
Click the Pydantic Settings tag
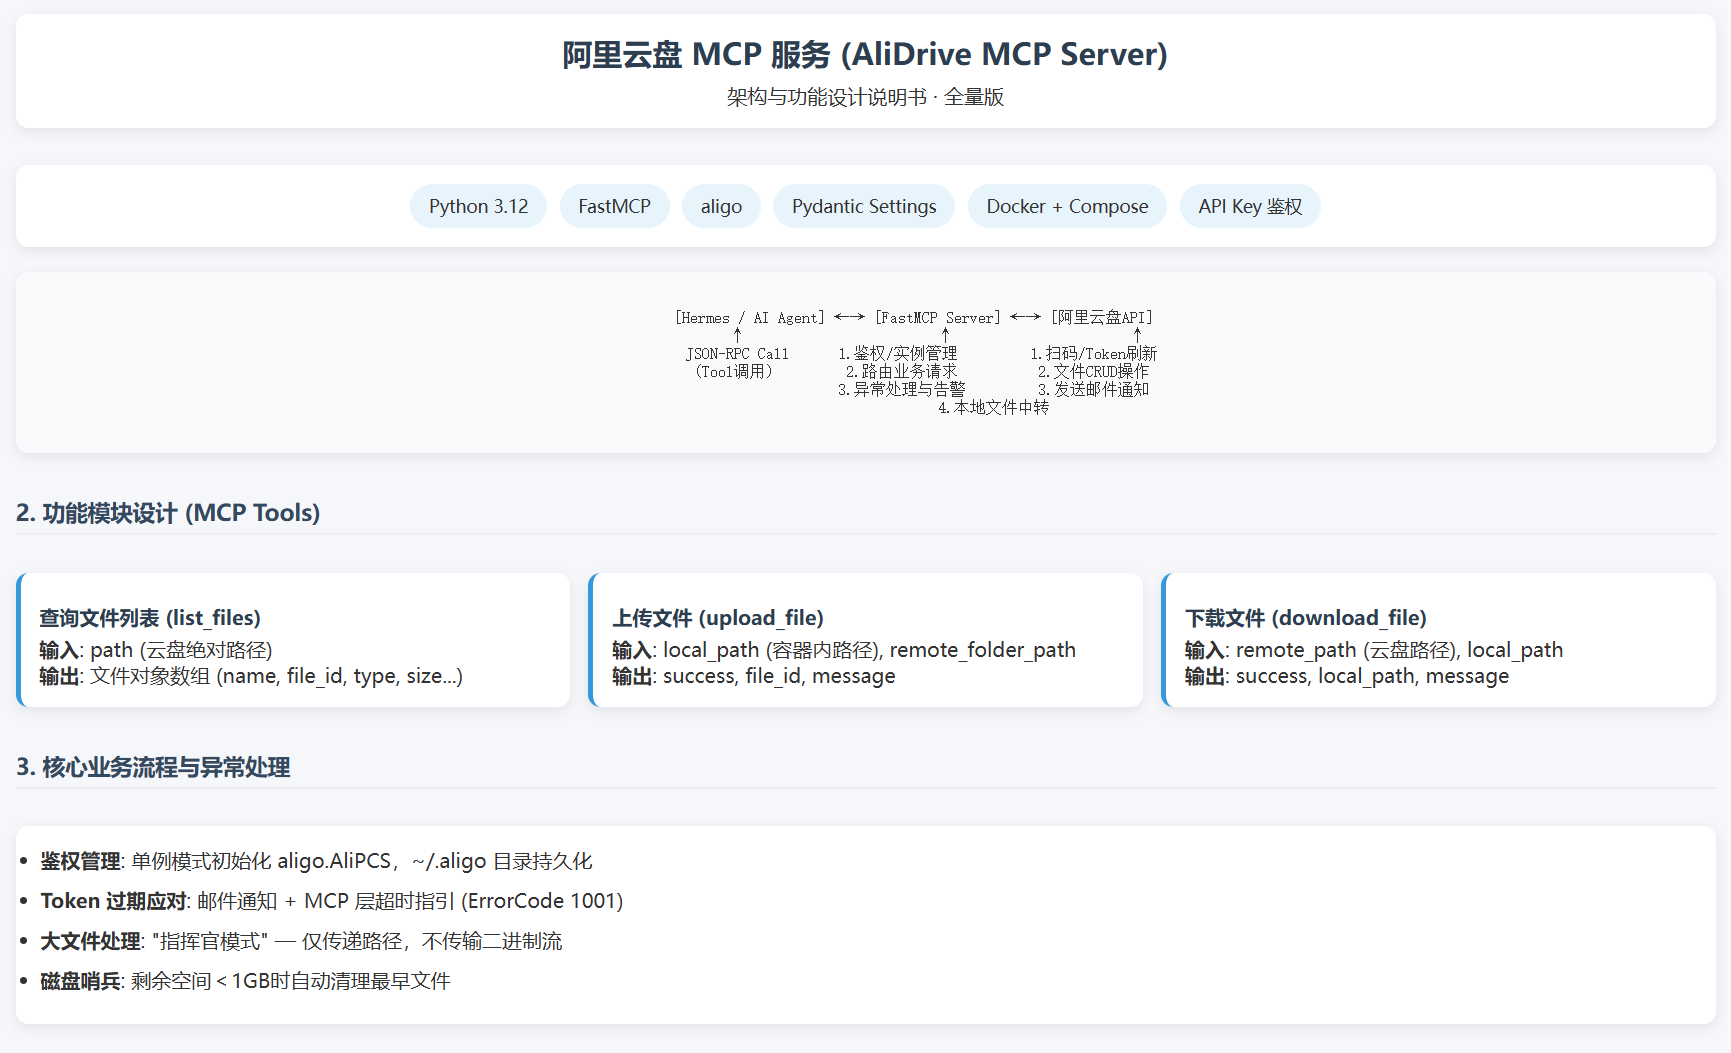864,206
